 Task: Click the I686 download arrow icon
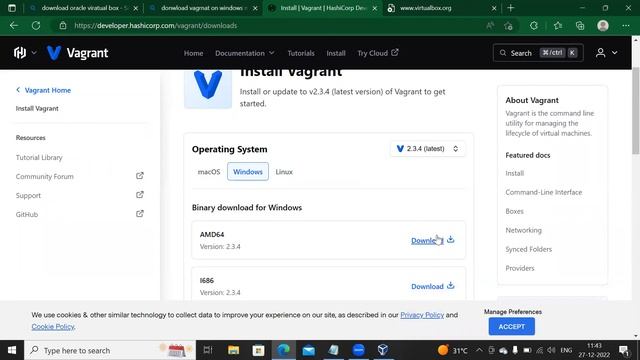451,285
